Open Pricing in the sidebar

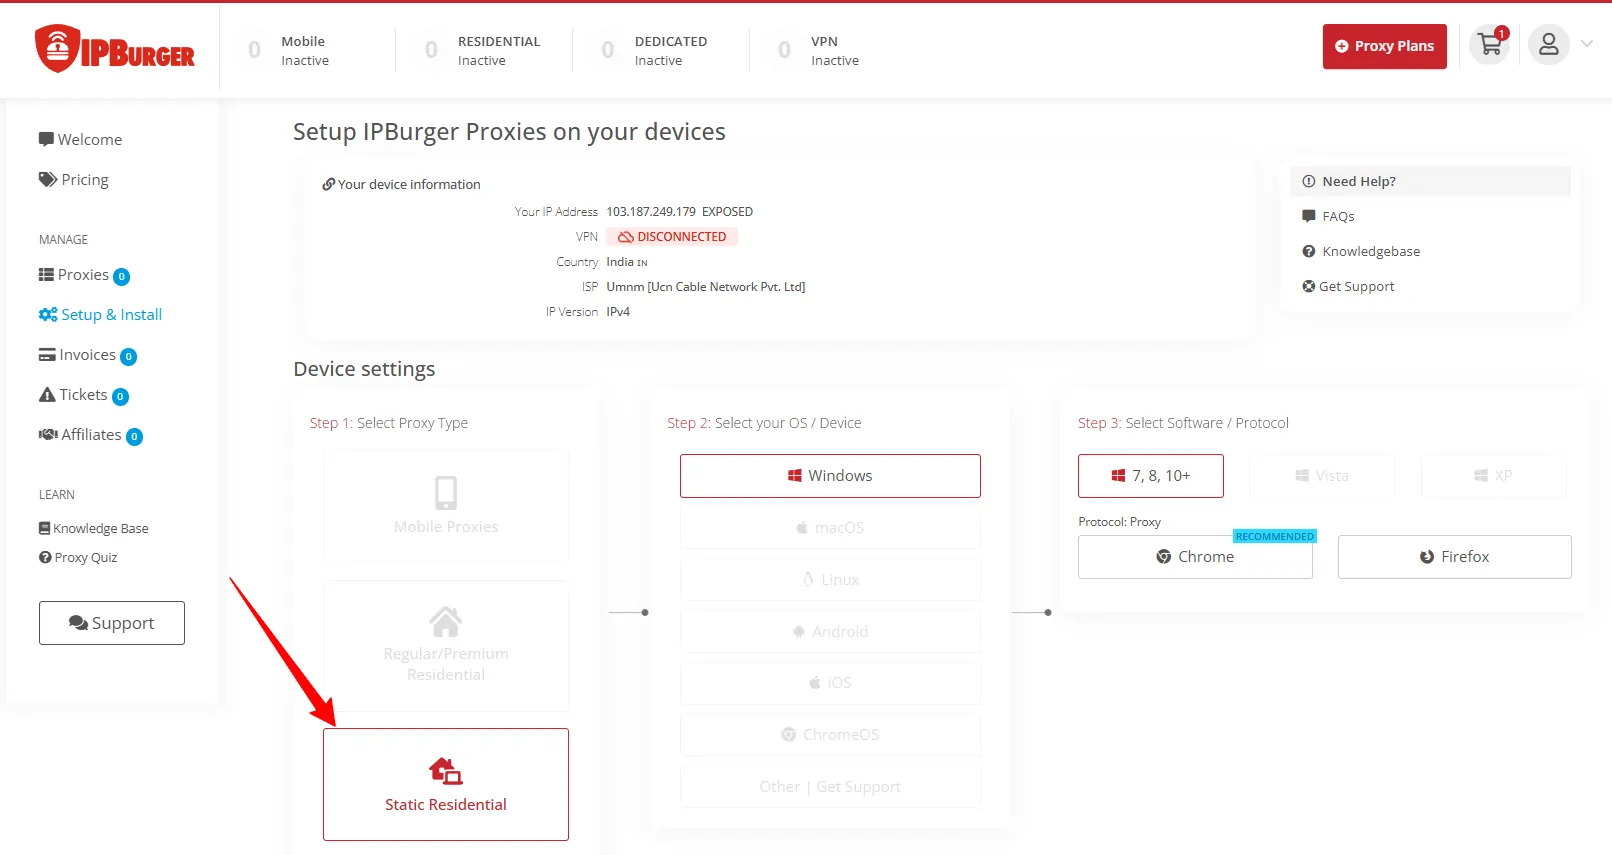pyautogui.click(x=74, y=180)
